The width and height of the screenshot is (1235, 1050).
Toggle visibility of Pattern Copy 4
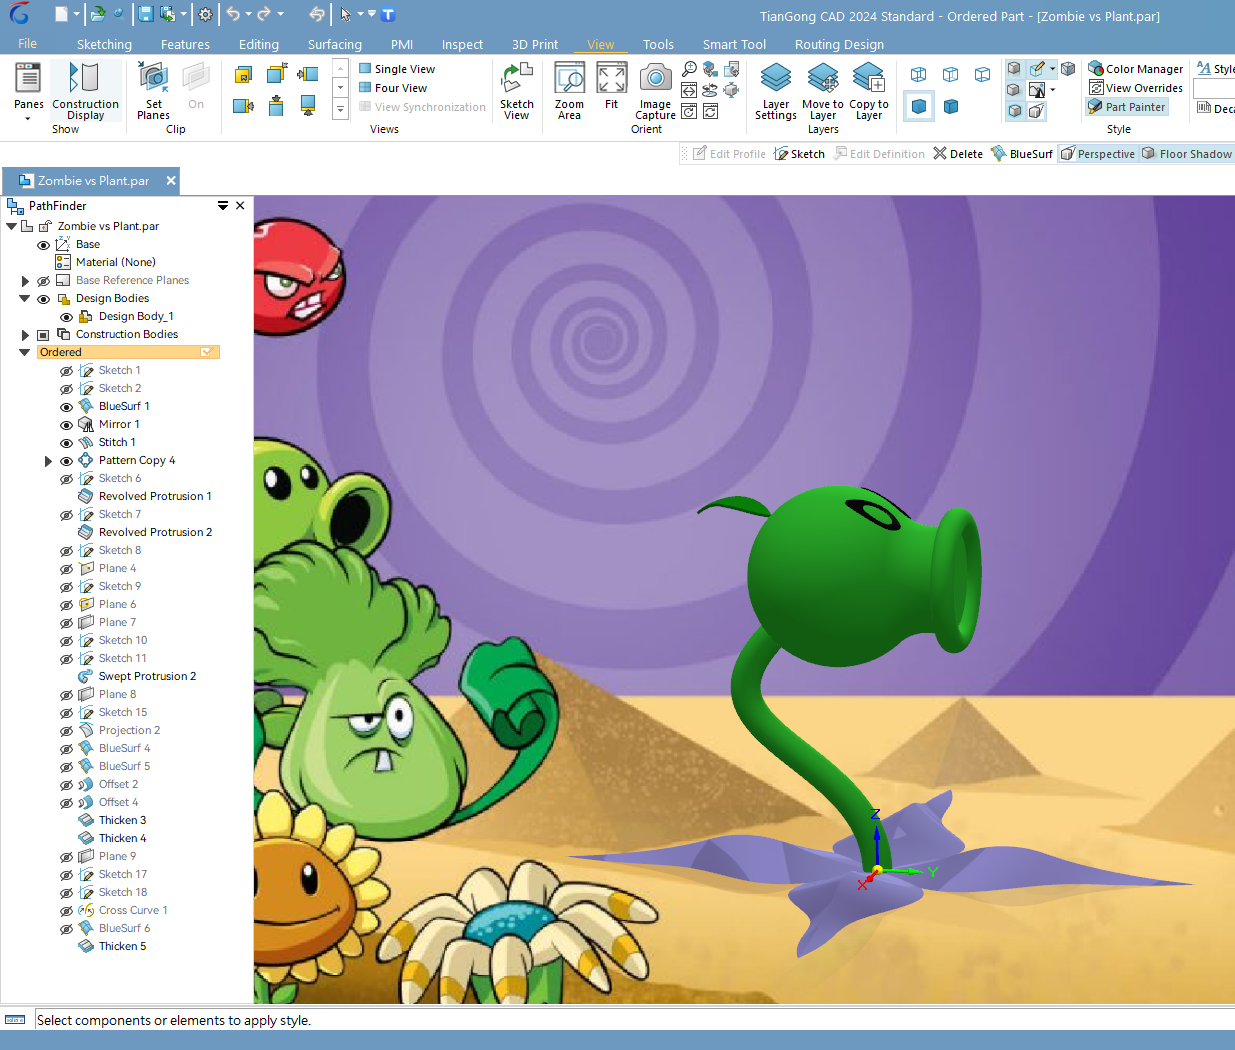pos(66,461)
